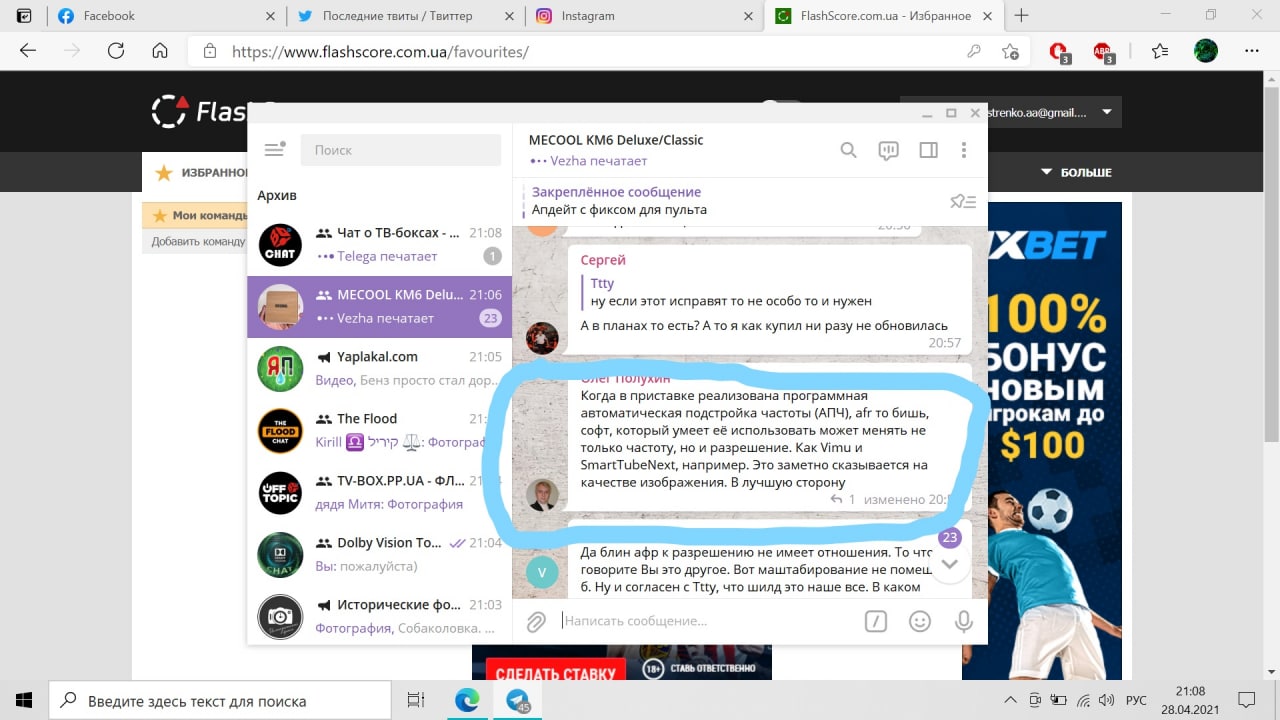Open clock and date in taskbar
Image resolution: width=1280 pixels, height=720 pixels.
click(1190, 700)
